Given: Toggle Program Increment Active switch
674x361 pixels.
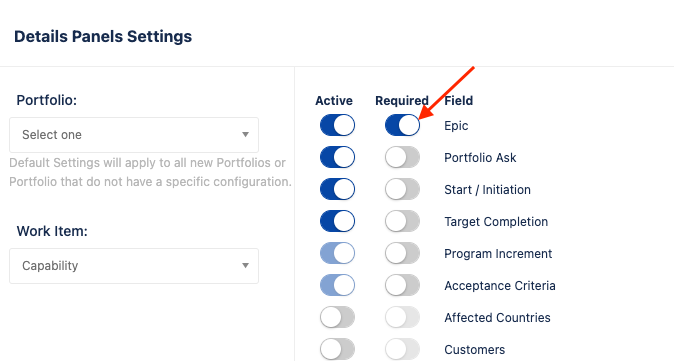Looking at the screenshot, I should point(337,253).
